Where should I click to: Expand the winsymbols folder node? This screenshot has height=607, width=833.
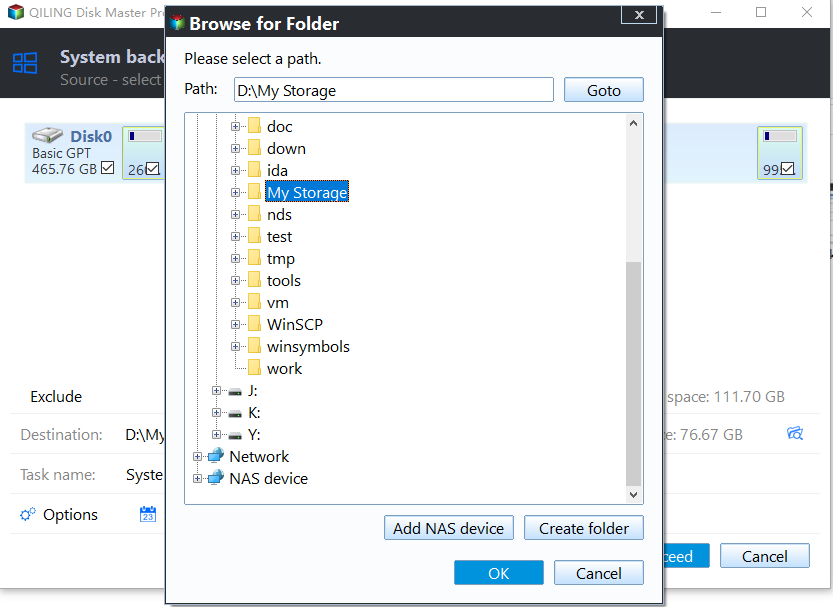(x=235, y=347)
